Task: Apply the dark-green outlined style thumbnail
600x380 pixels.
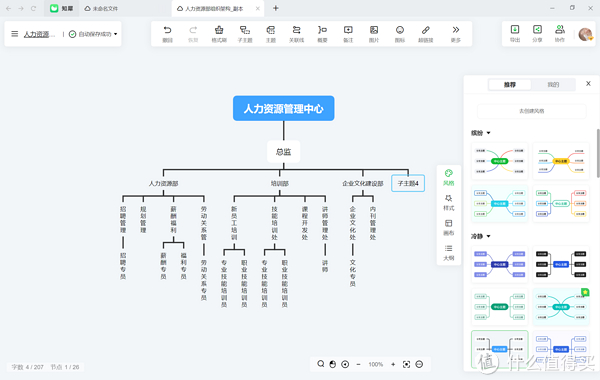Action: 500,307
